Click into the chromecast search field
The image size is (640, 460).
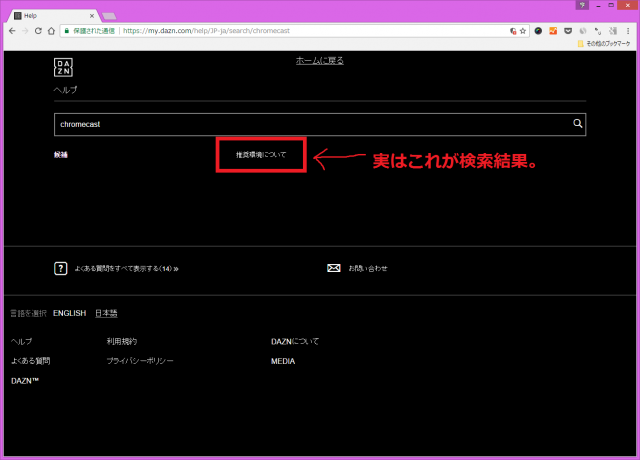coord(320,124)
